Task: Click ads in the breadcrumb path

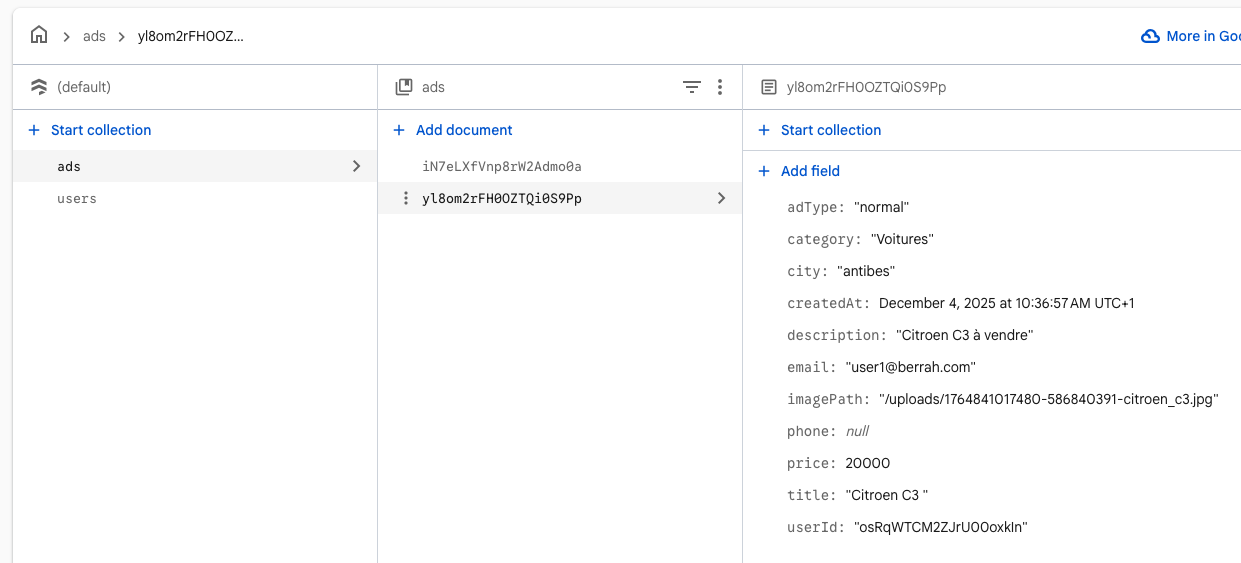Action: [94, 36]
